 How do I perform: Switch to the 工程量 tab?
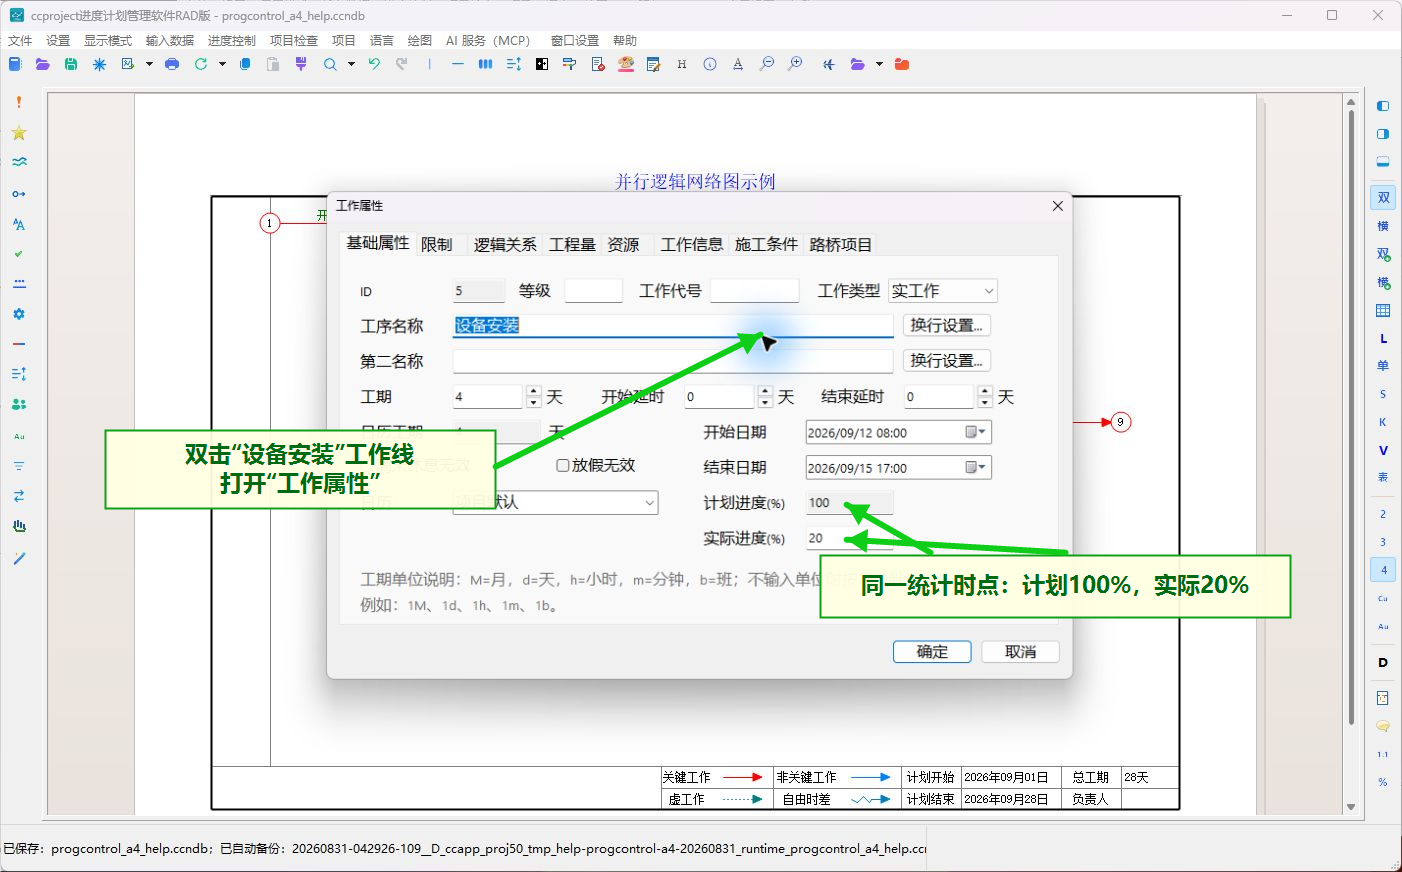click(x=572, y=244)
